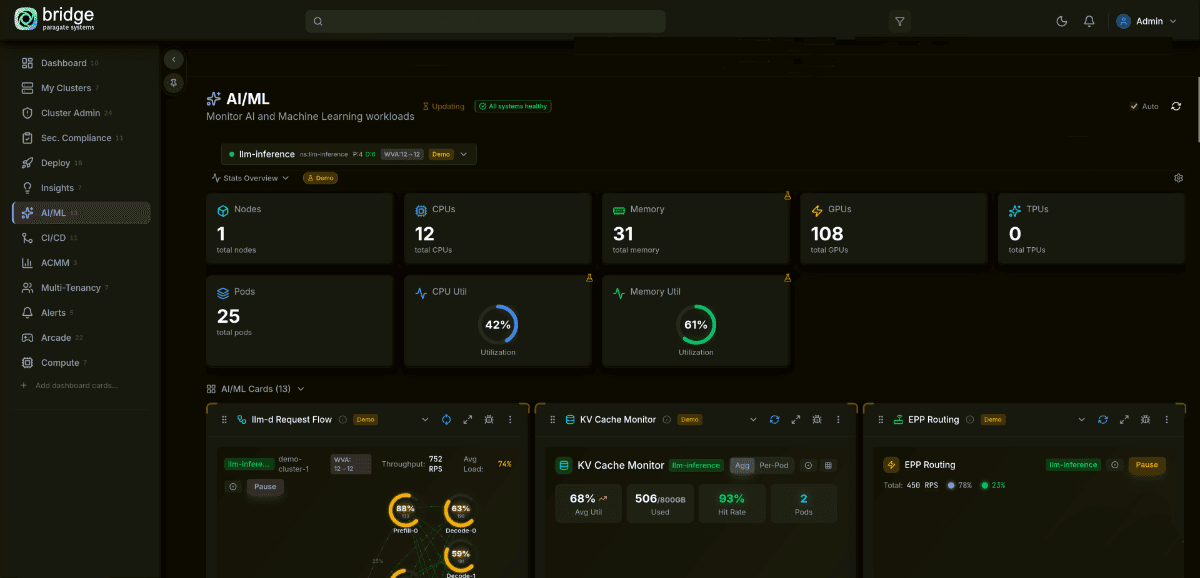Open Insights in the sidebar
This screenshot has height=578, width=1200.
point(81,188)
